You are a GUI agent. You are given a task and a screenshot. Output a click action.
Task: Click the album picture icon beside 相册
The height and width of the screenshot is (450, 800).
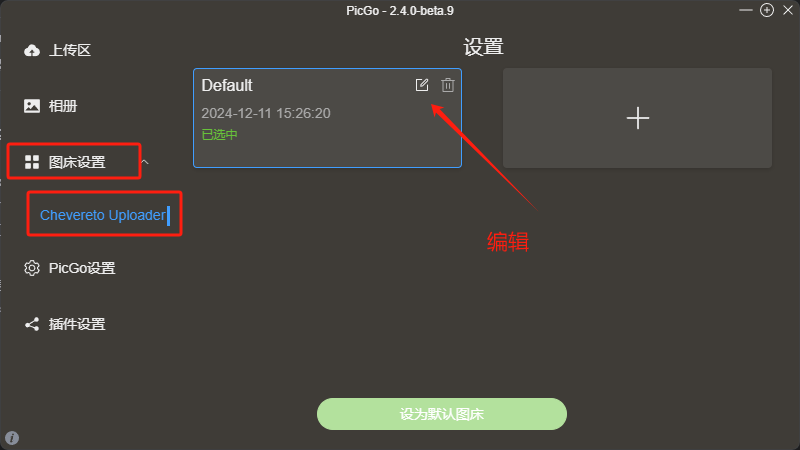coord(32,106)
